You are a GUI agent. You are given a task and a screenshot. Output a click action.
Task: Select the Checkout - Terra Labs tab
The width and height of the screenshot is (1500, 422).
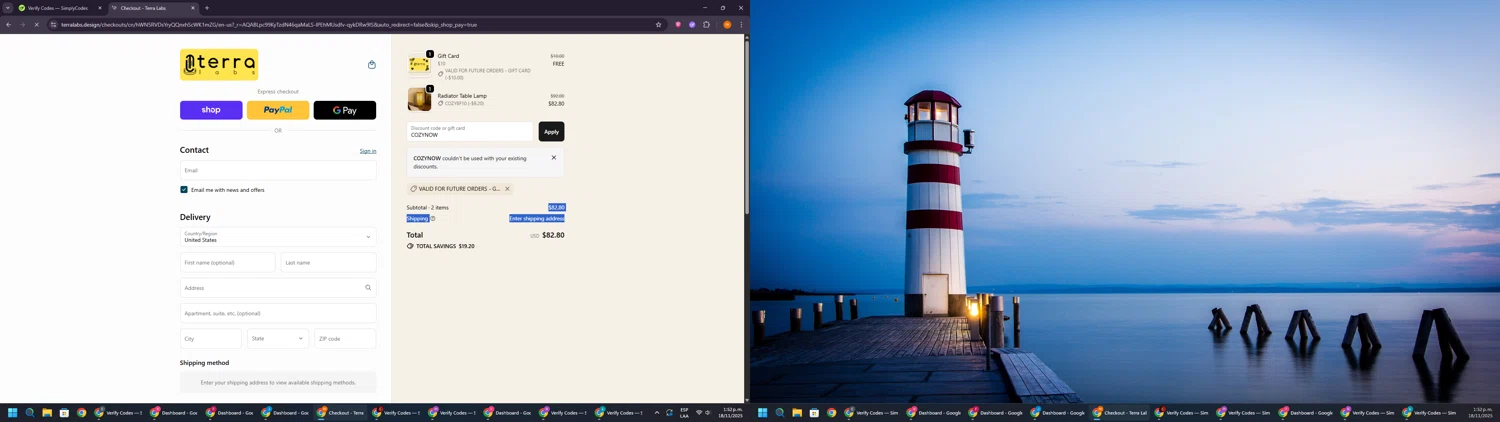point(152,8)
